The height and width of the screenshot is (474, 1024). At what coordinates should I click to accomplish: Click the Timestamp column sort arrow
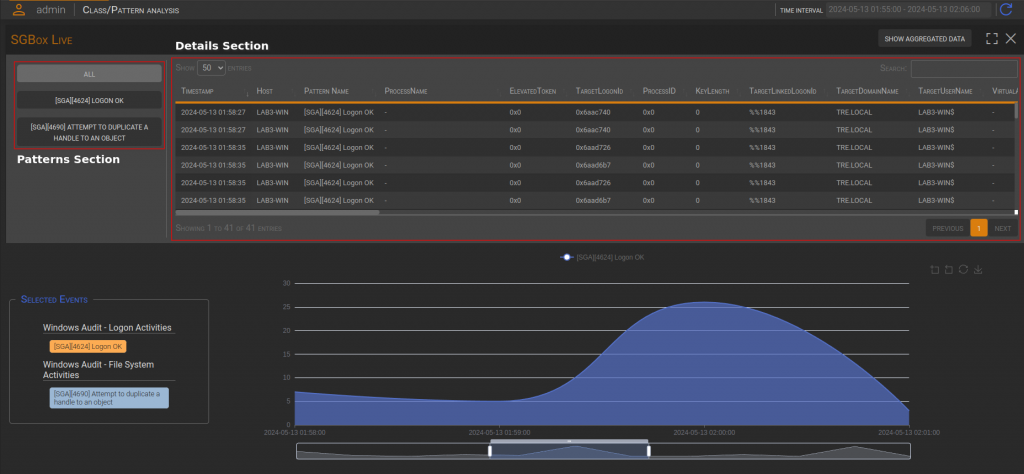tap(247, 92)
